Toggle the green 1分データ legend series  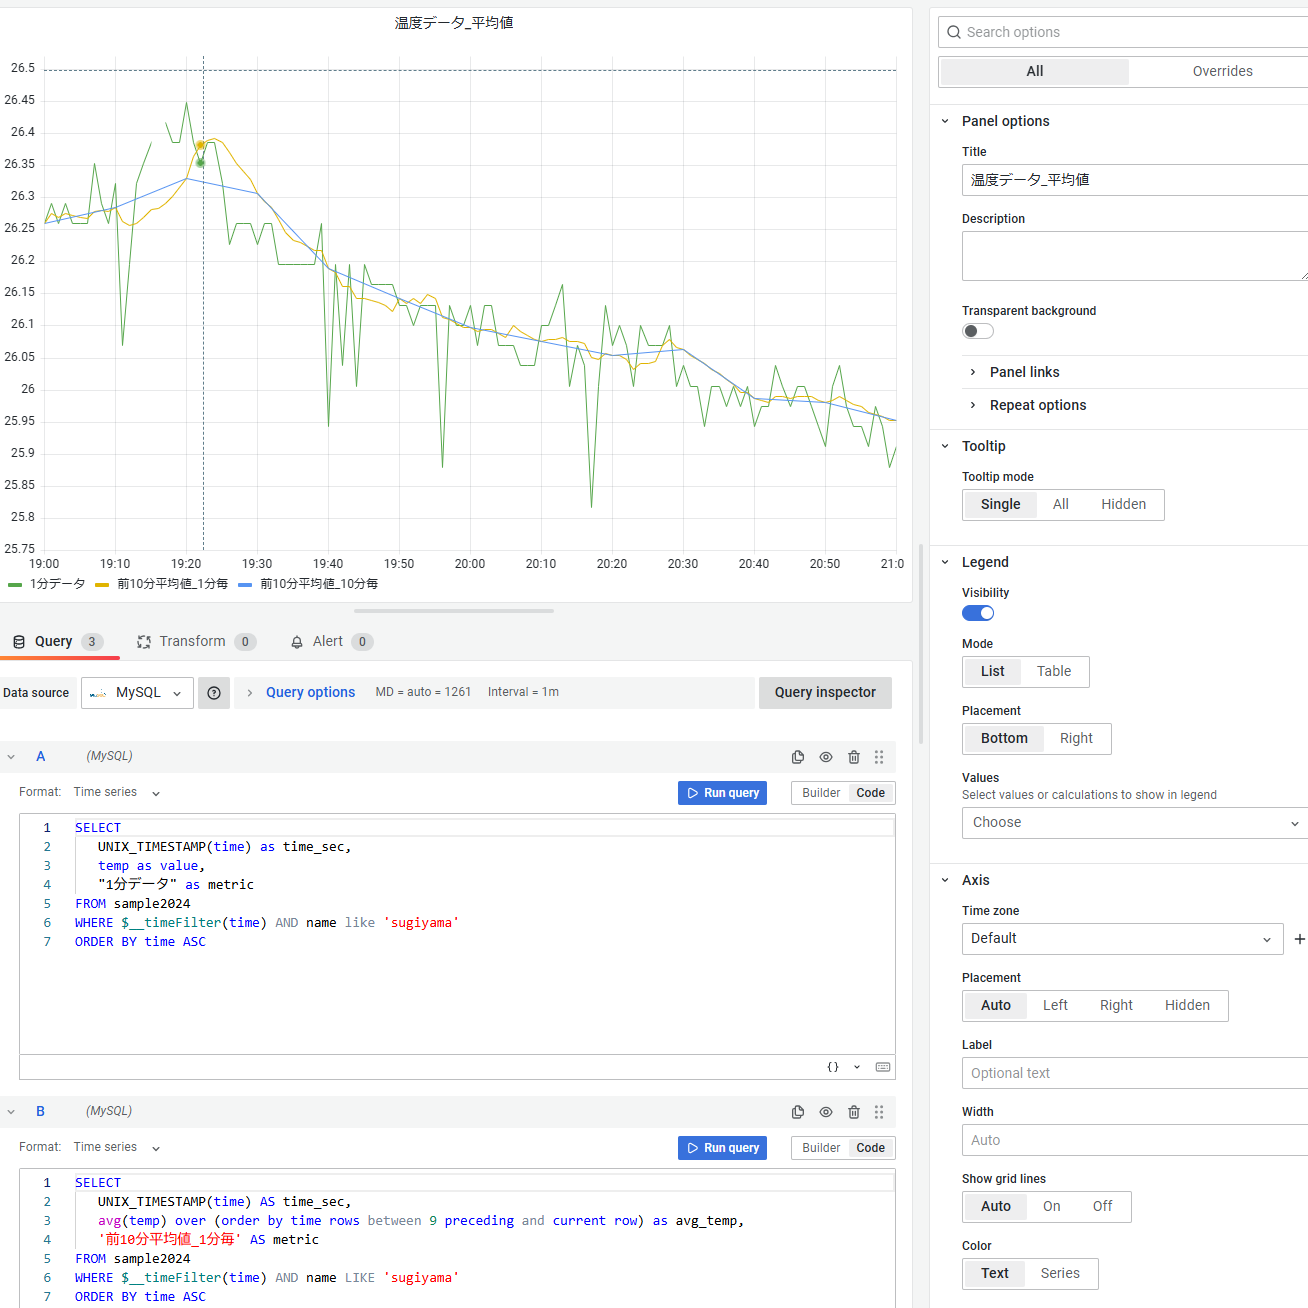[x=57, y=584]
